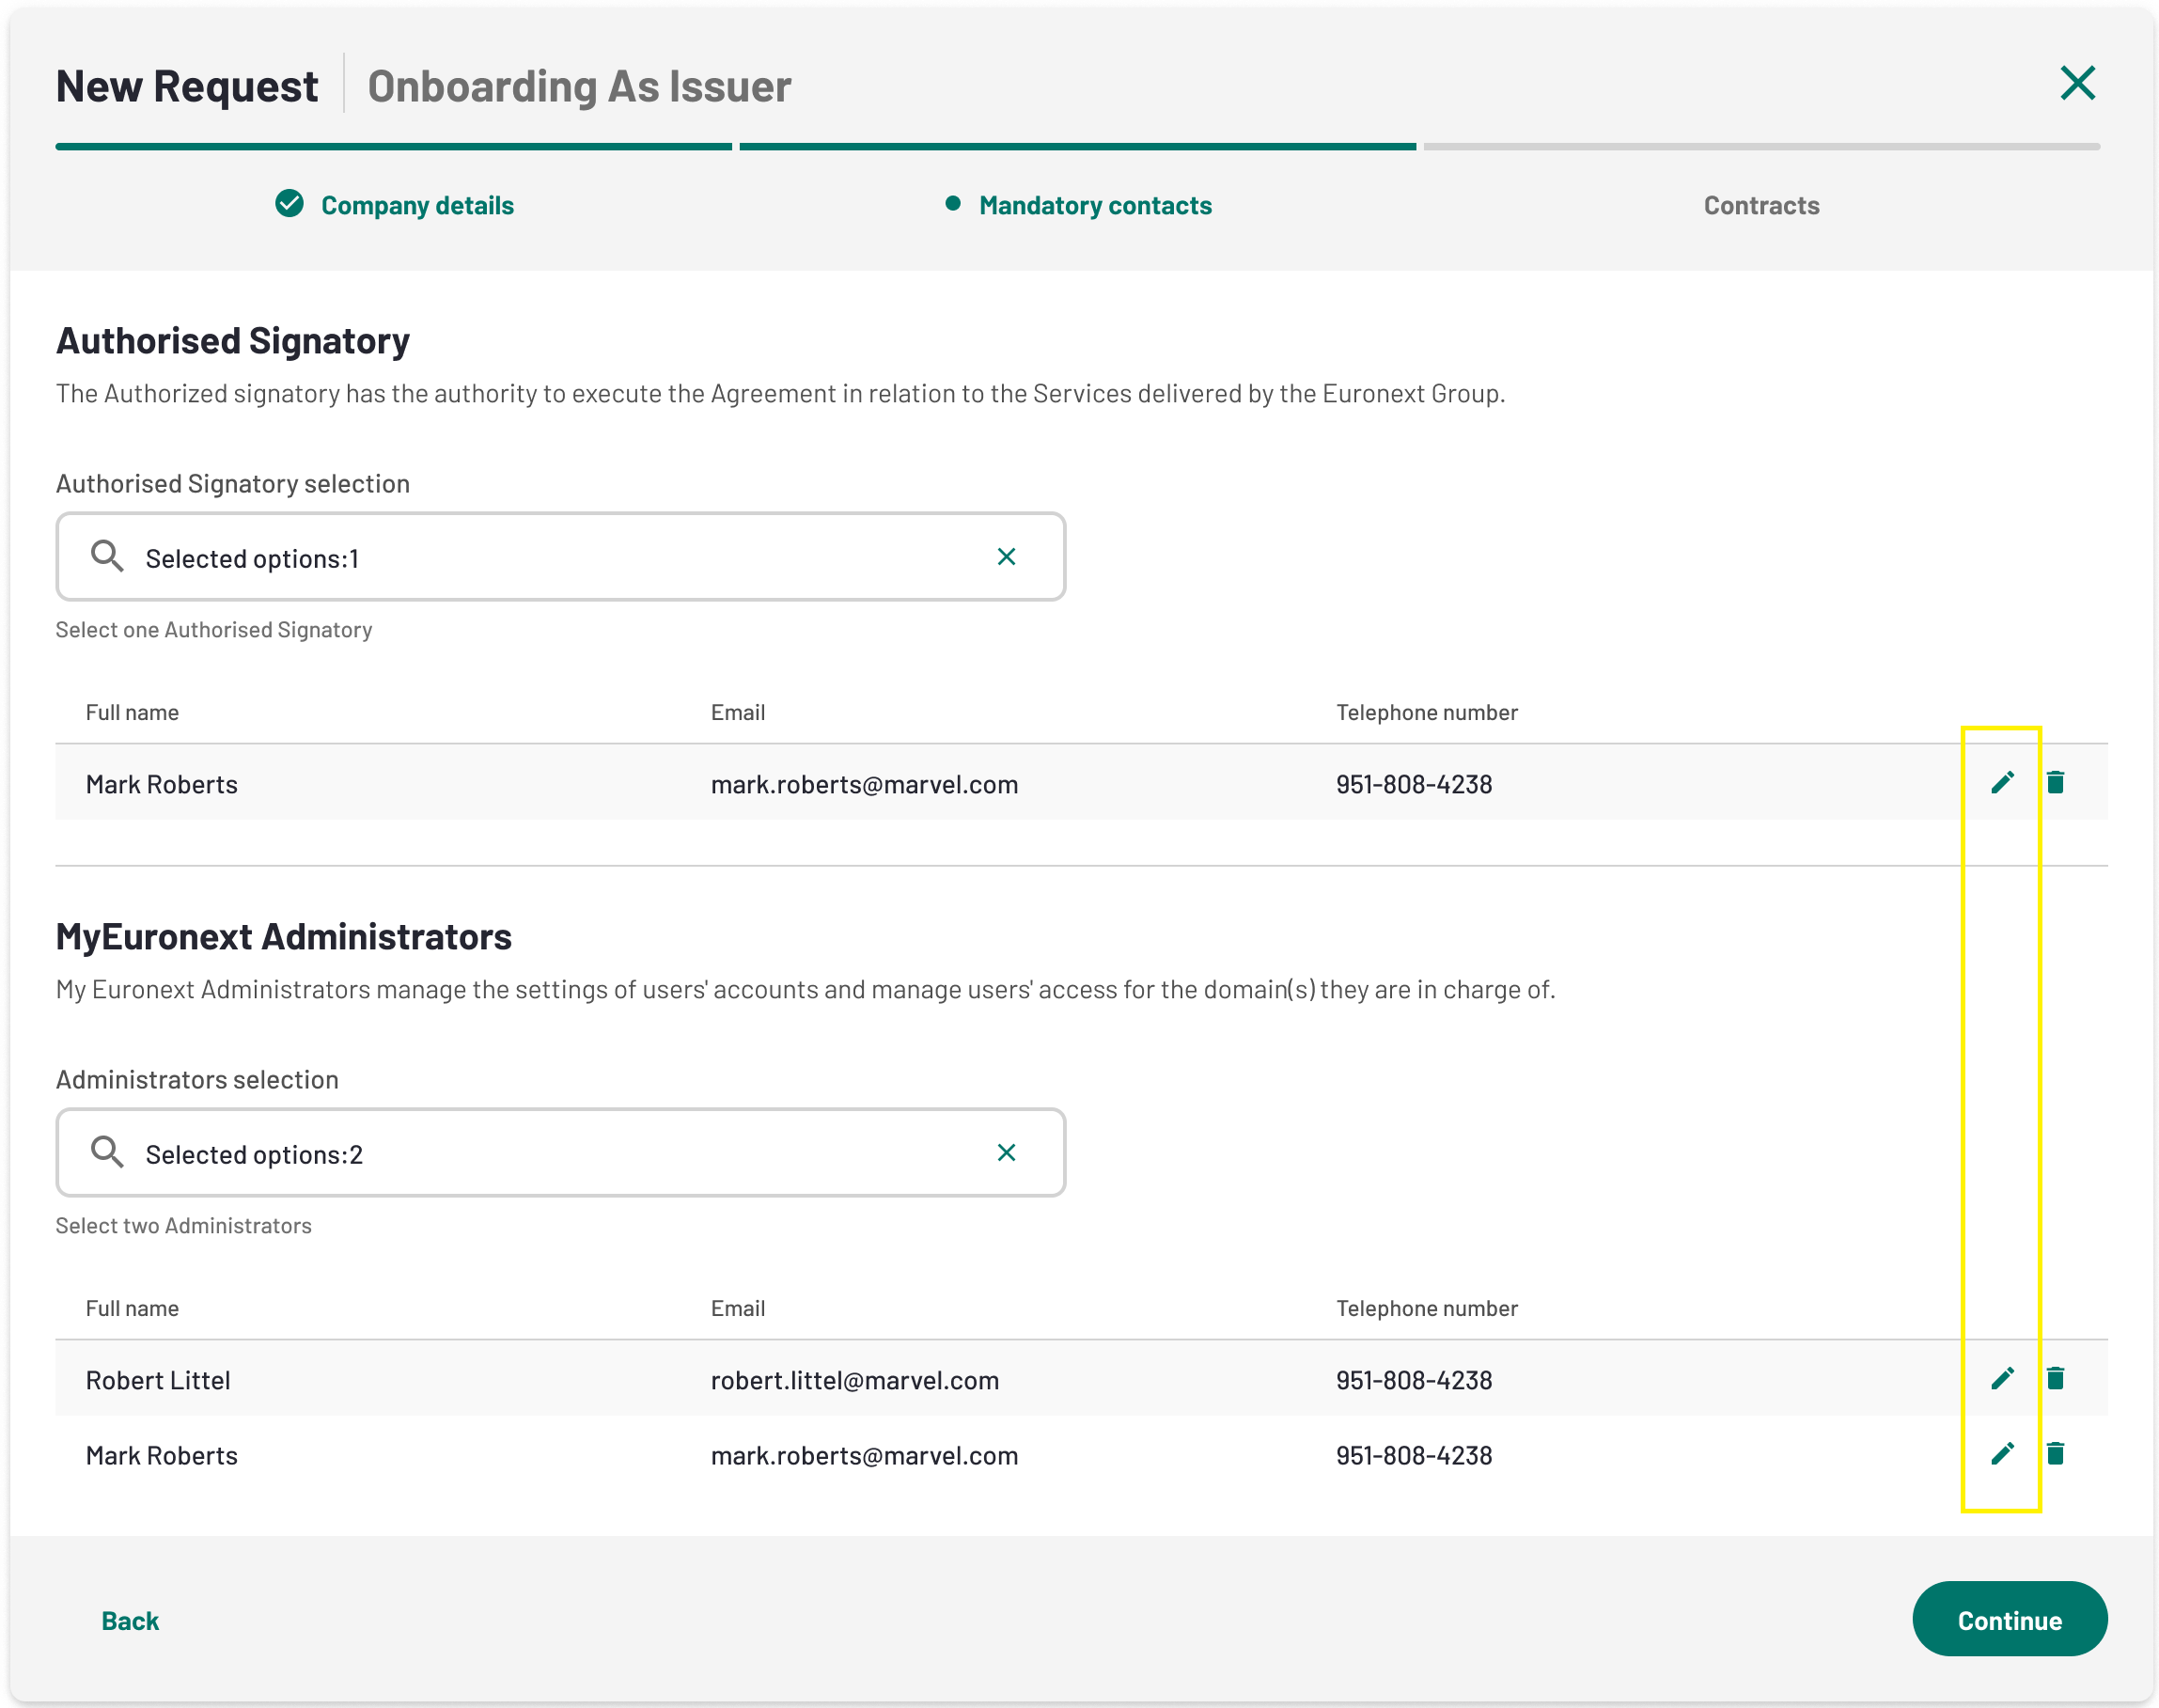Jump to Contracts step
The height and width of the screenshot is (1708, 2159).
tap(1761, 205)
